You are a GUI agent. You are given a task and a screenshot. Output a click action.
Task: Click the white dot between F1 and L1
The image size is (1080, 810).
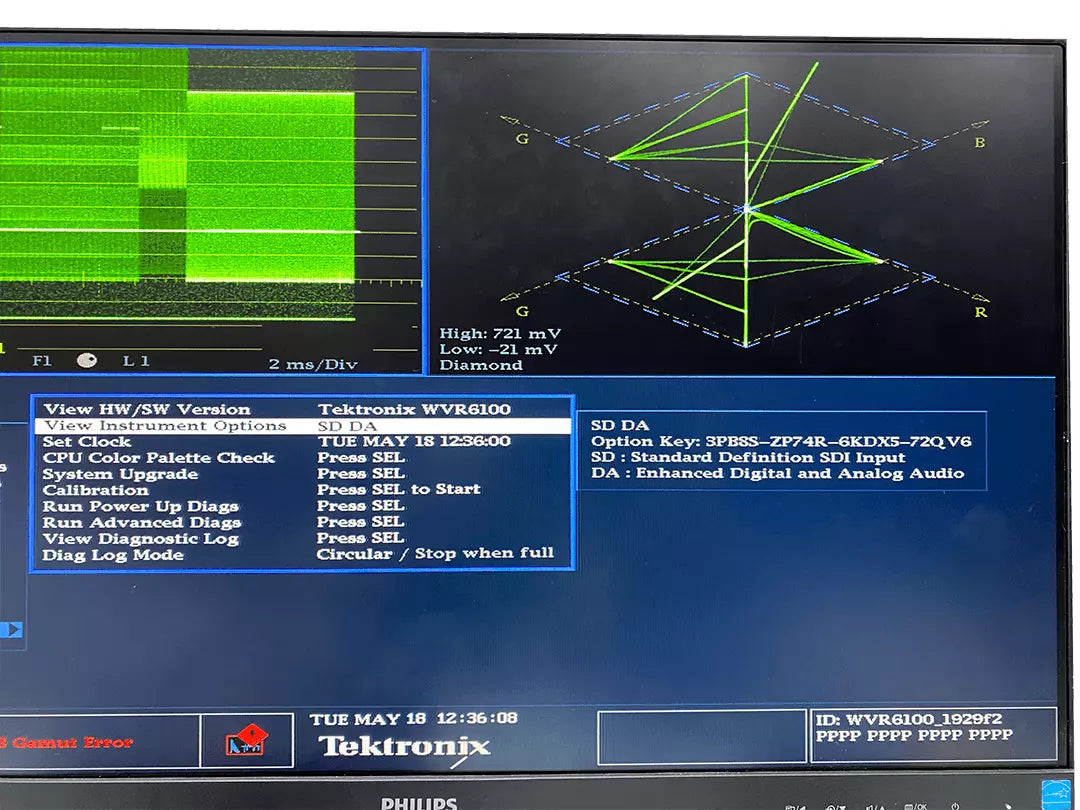[87, 361]
